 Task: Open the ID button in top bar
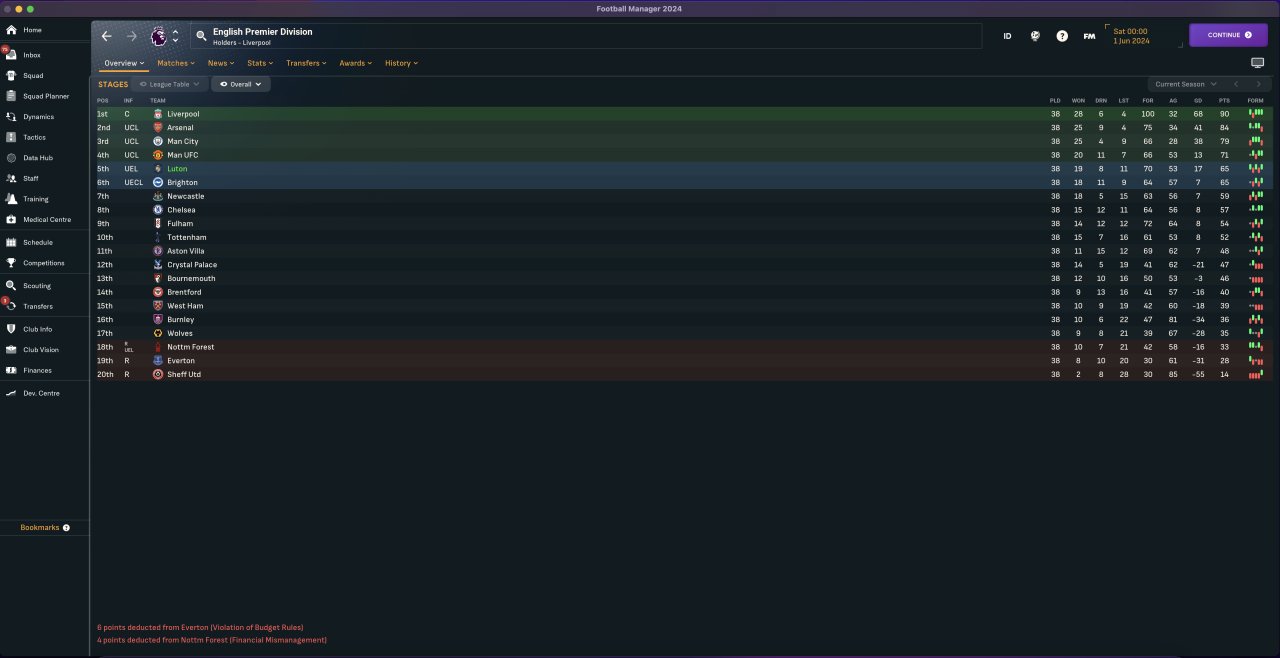(1007, 36)
